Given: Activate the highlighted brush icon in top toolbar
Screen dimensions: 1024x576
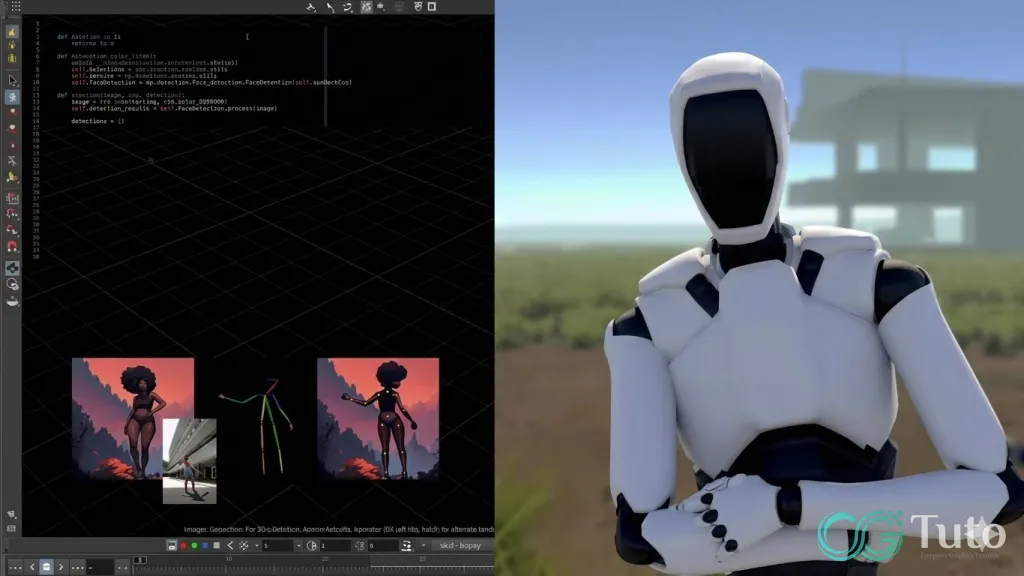Looking at the screenshot, I should (x=366, y=7).
